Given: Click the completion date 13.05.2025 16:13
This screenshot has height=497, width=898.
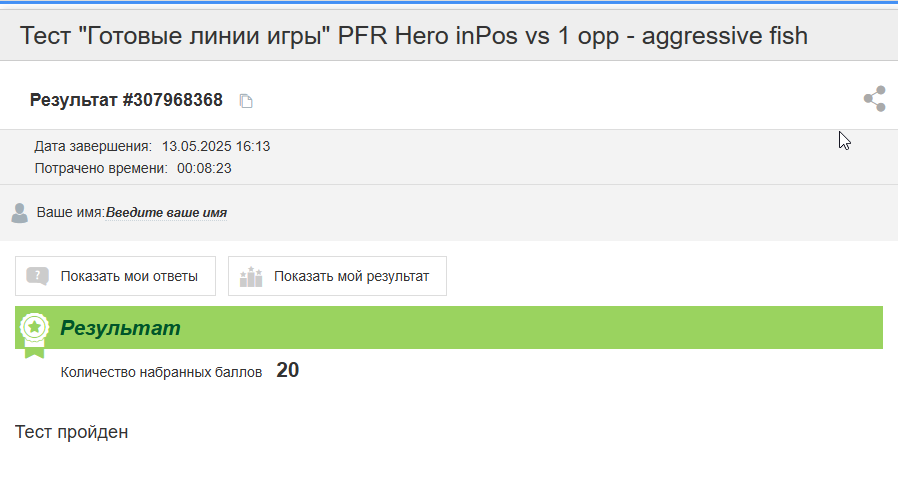Looking at the screenshot, I should [x=216, y=146].
